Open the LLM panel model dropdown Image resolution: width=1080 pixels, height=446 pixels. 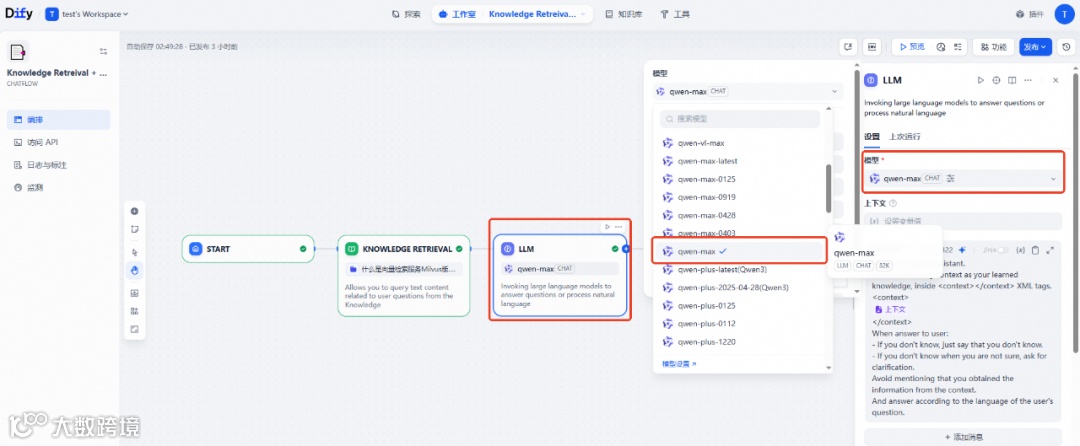click(962, 179)
